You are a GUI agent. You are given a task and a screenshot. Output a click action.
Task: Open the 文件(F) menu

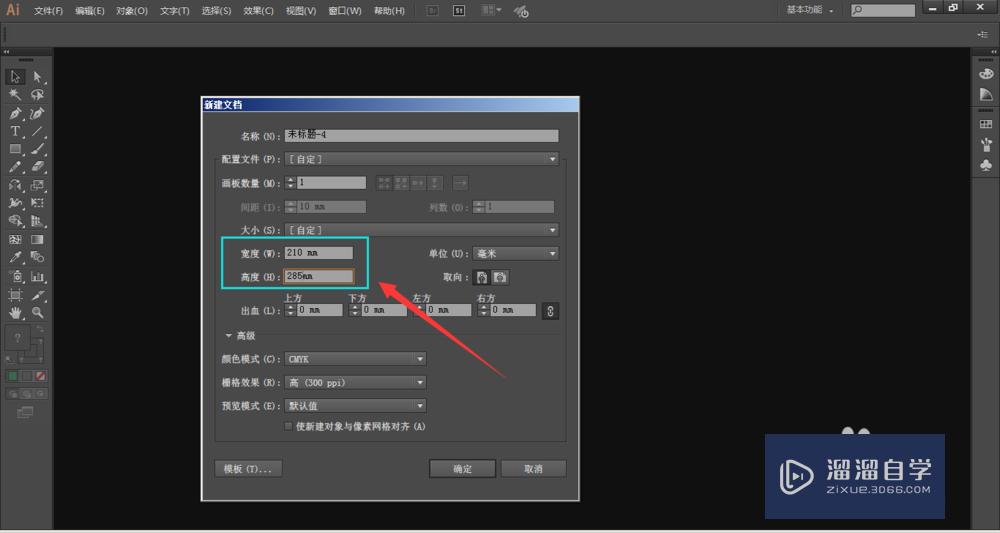[x=48, y=11]
